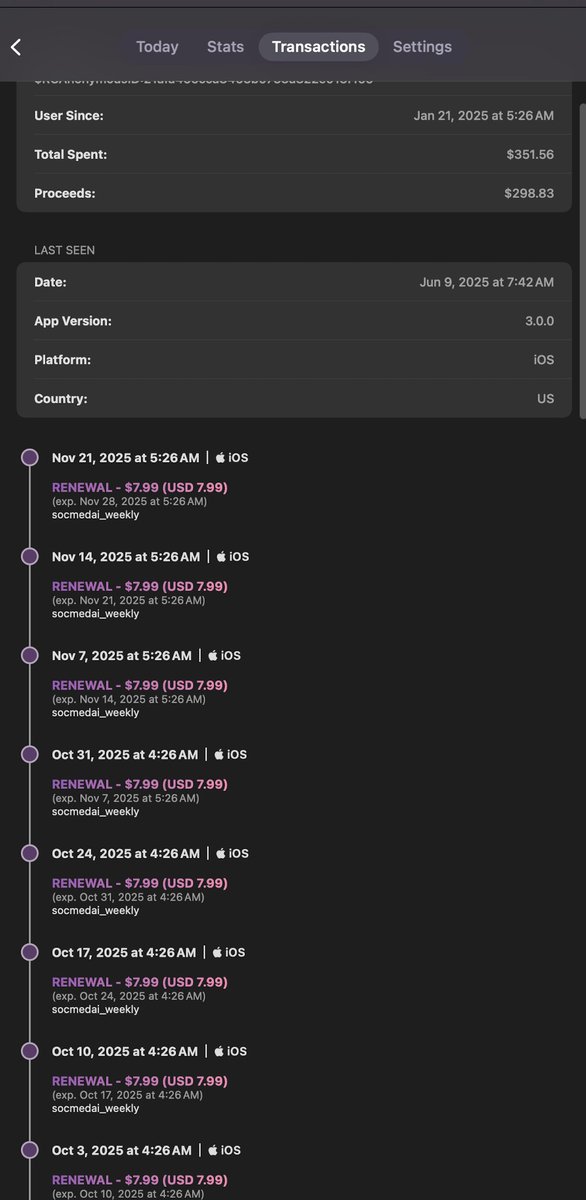Click the Apple logo beside Oct 31 transaction
Image resolution: width=586 pixels, height=1200 pixels.
[219, 754]
